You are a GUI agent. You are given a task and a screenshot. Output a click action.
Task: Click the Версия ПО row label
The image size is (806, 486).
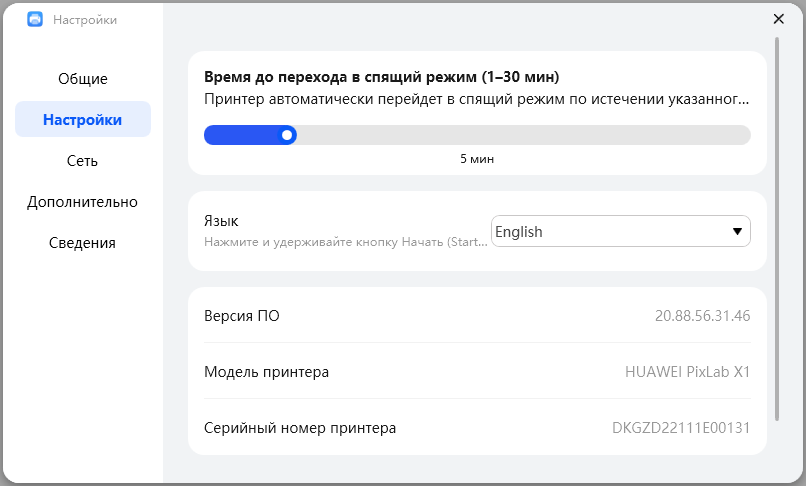coord(242,316)
